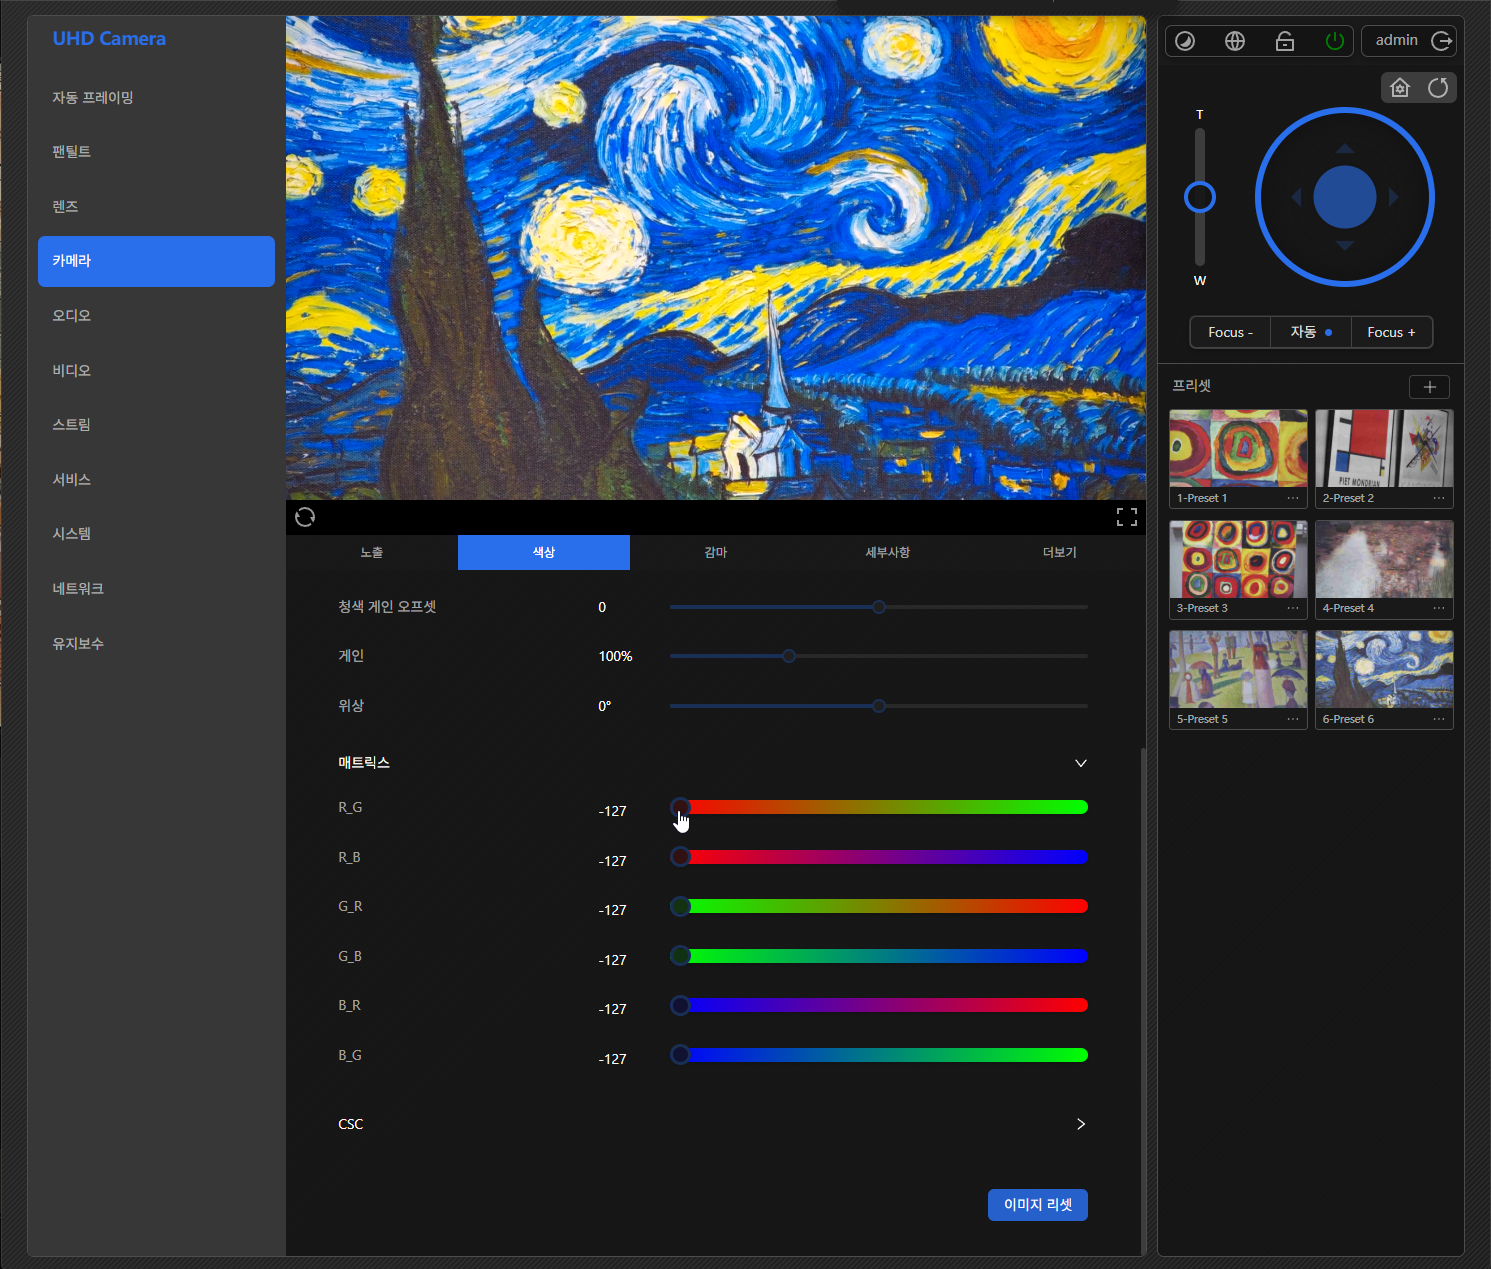Open the three-dot menu for 1-Preset 1

(1293, 498)
